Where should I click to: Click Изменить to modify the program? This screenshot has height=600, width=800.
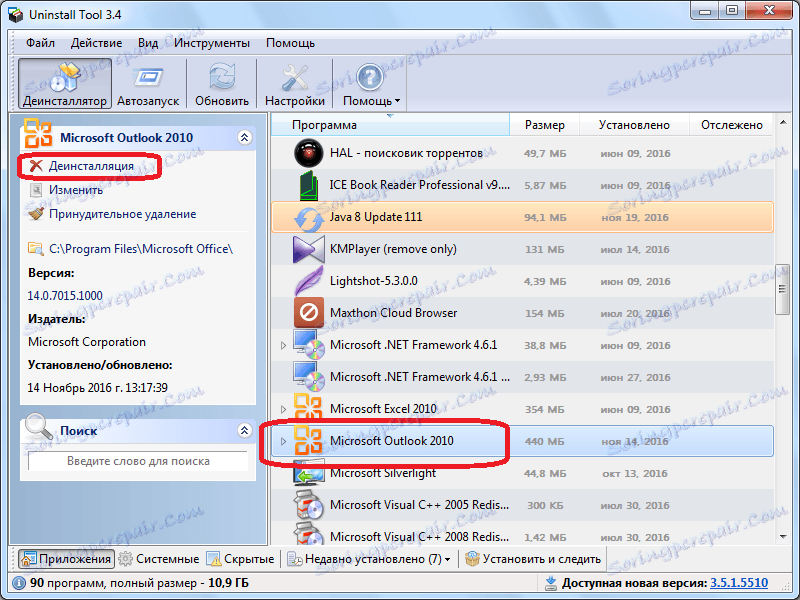(x=76, y=190)
